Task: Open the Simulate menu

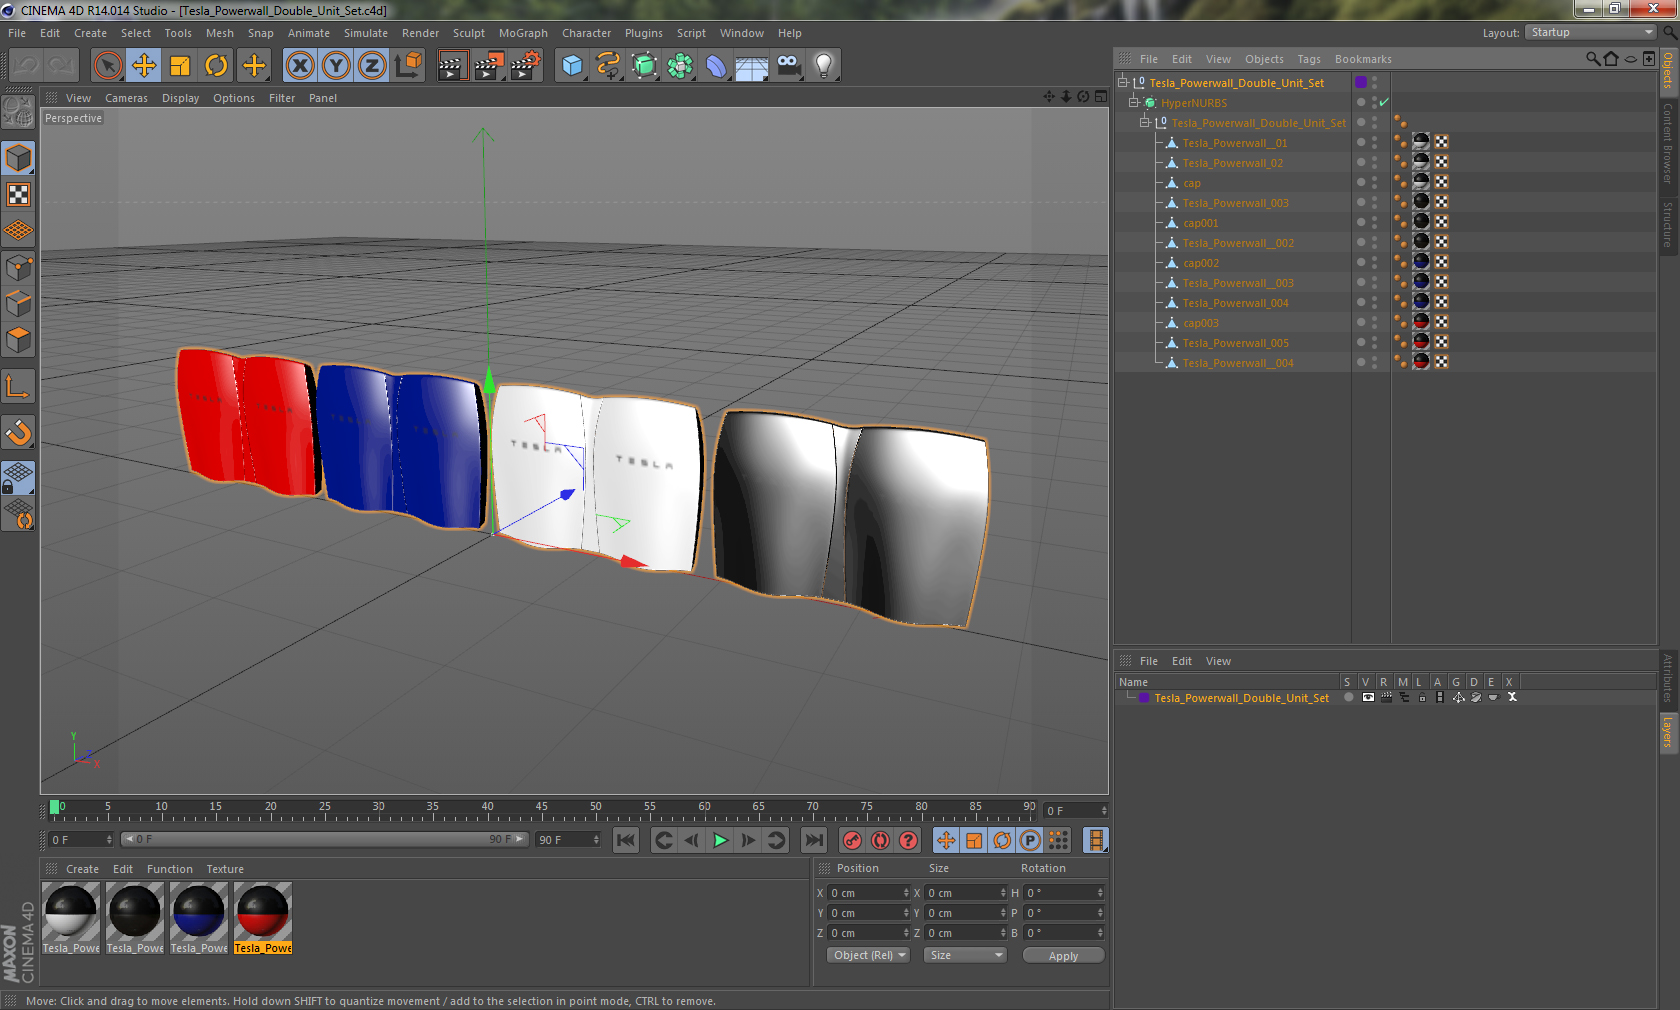Action: (366, 33)
